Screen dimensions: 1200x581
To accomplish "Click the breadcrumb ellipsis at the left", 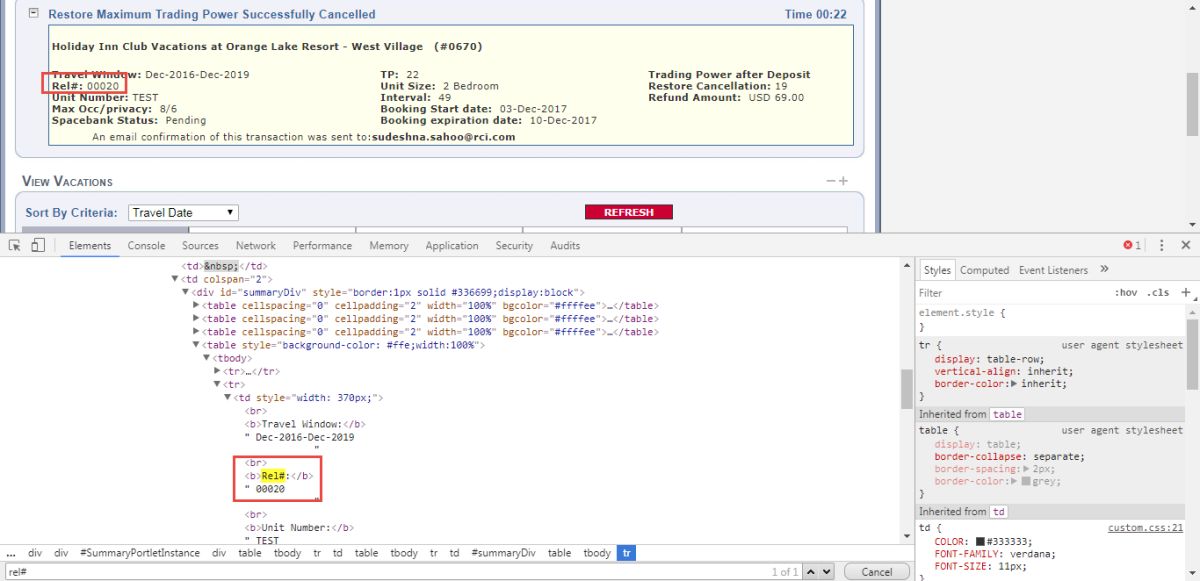I will [11, 553].
